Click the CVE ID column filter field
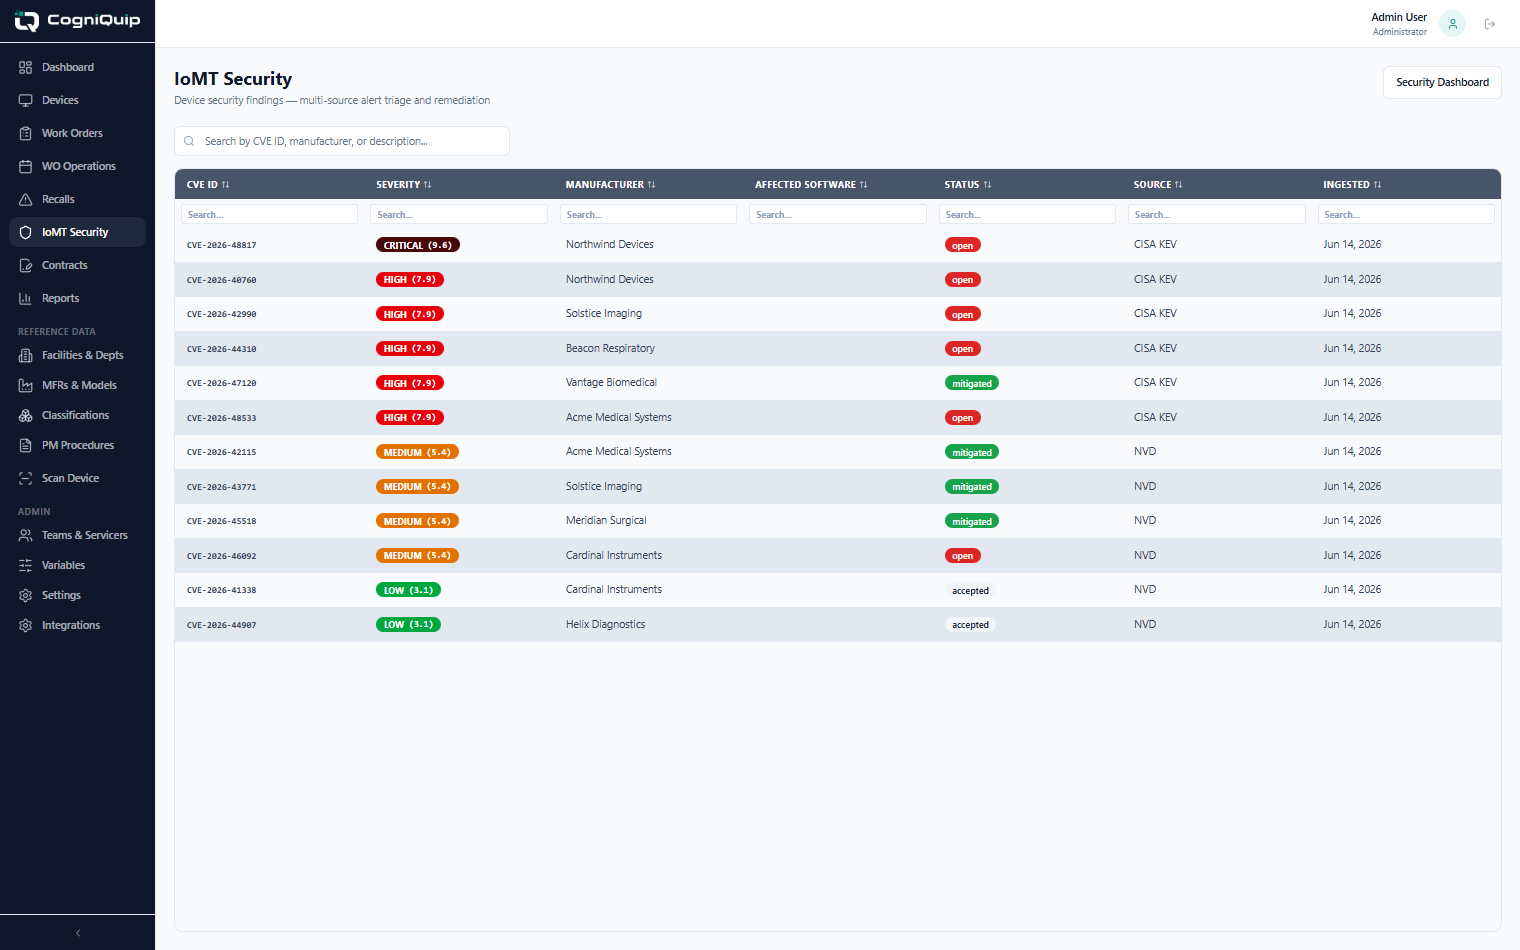 coord(269,214)
